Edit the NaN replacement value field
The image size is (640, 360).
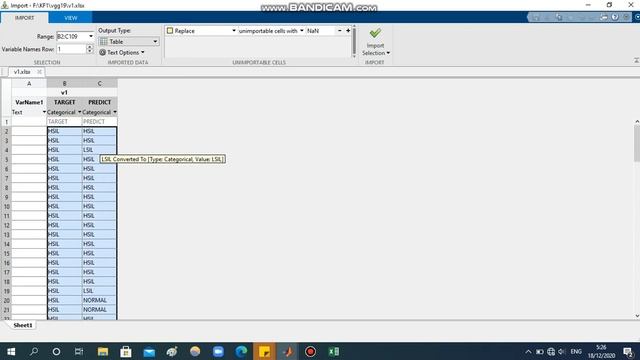[321, 31]
